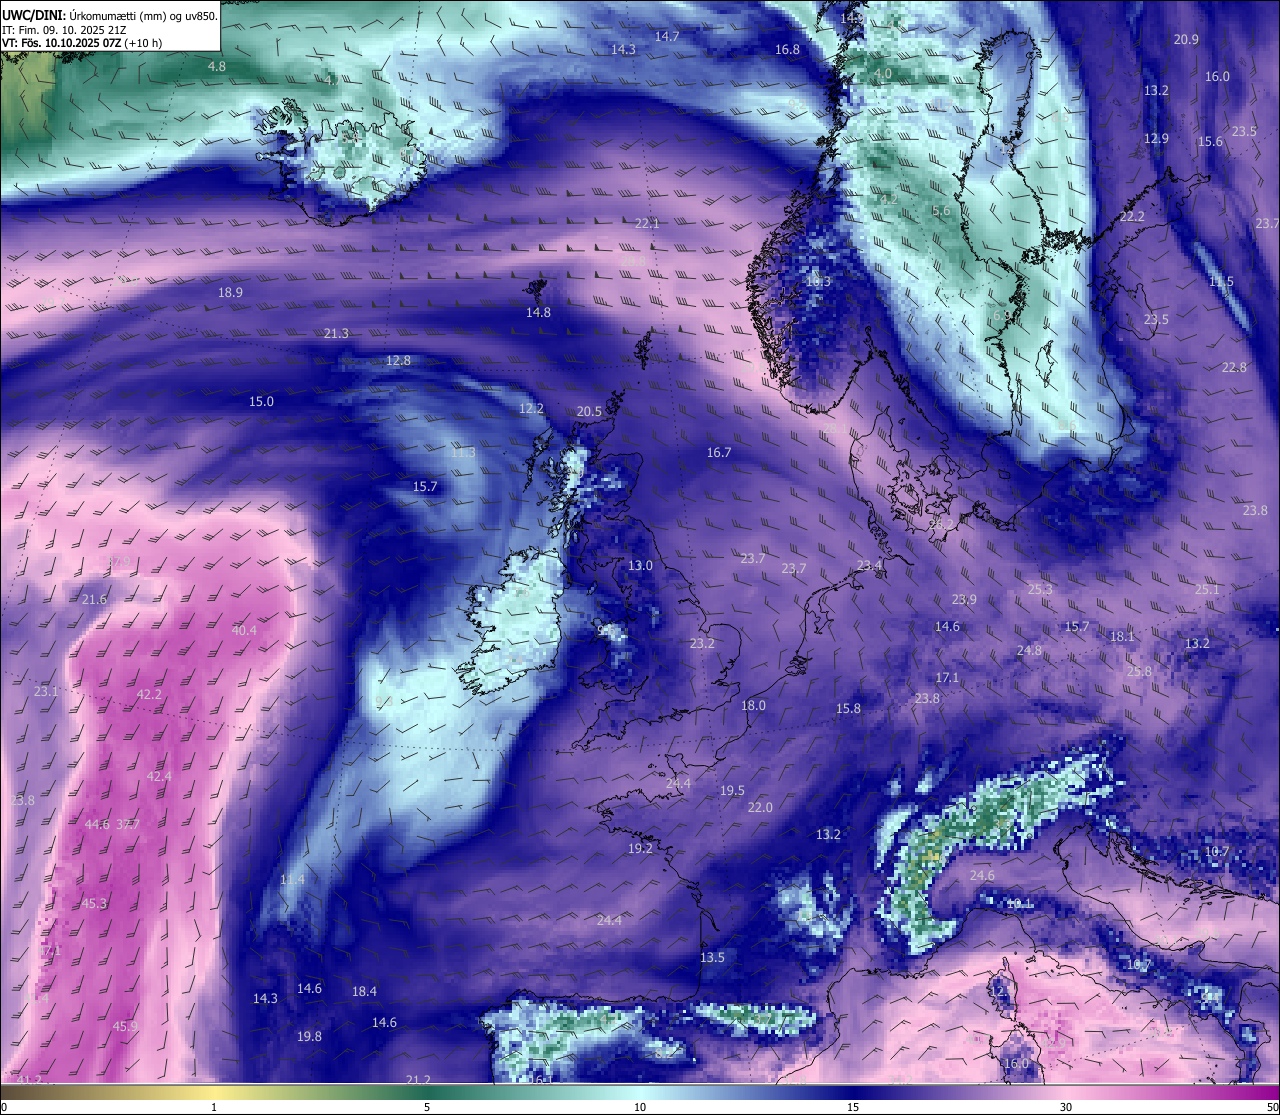This screenshot has height=1115, width=1280.
Task: Click the 23.1 value at the left edge
Action: [x=46, y=691]
